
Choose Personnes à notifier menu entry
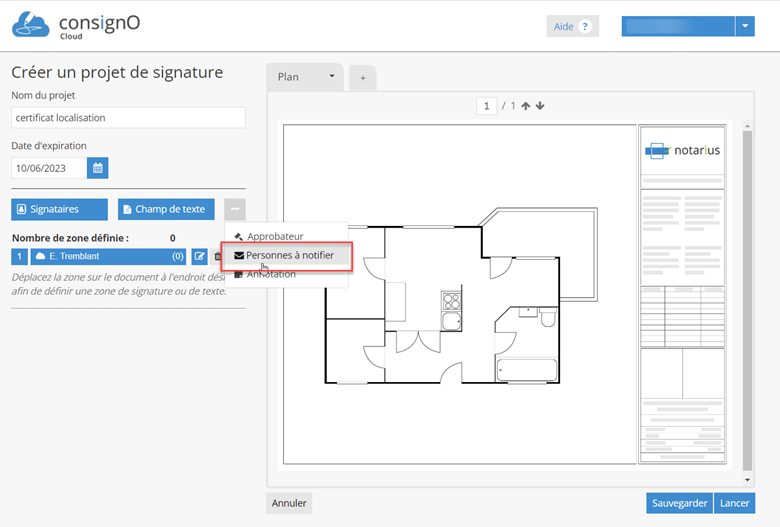click(289, 255)
